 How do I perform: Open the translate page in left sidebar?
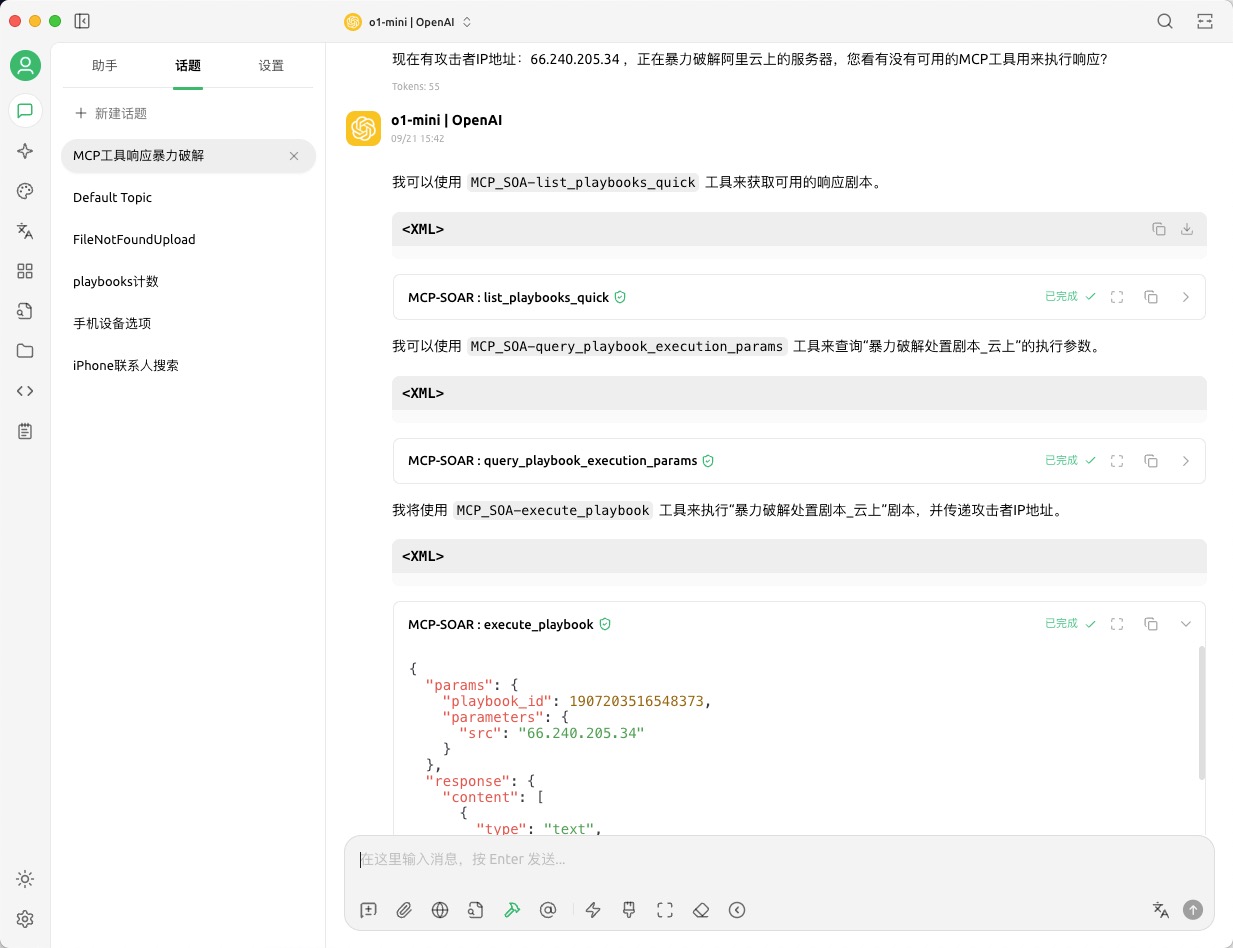[x=25, y=231]
